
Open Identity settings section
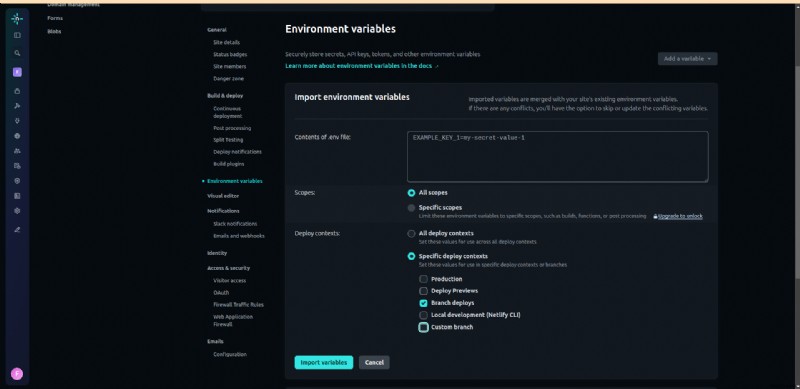click(x=217, y=253)
